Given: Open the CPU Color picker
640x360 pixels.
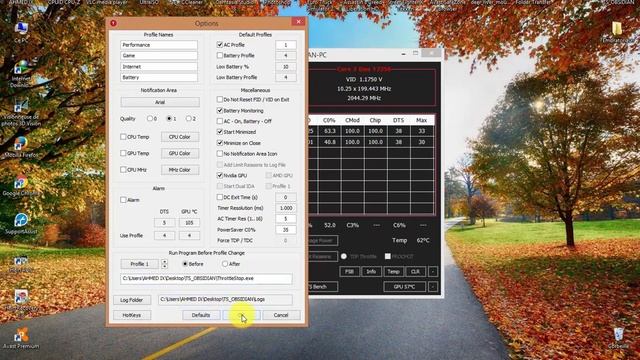Looking at the screenshot, I should pyautogui.click(x=180, y=137).
